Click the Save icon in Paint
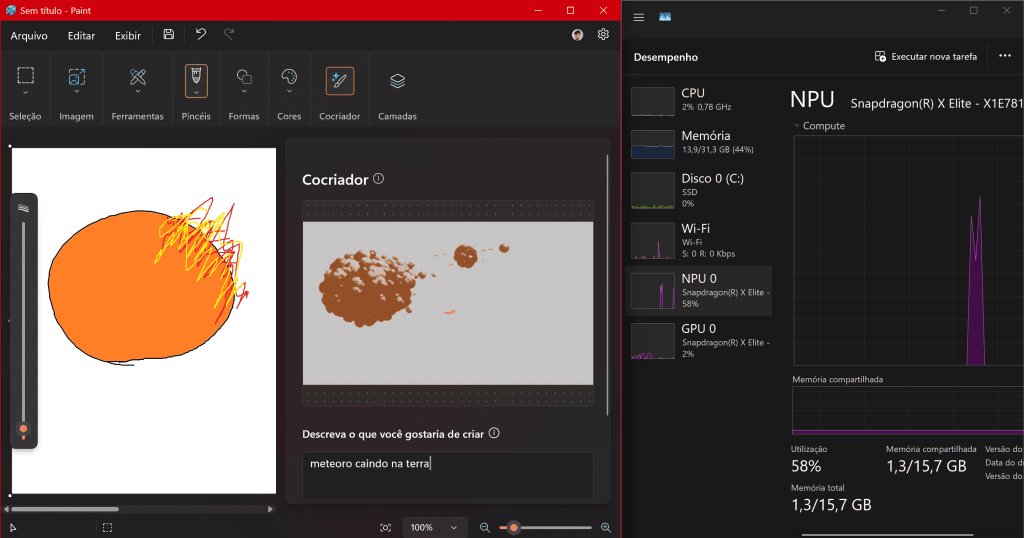The image size is (1024, 538). coord(168,35)
